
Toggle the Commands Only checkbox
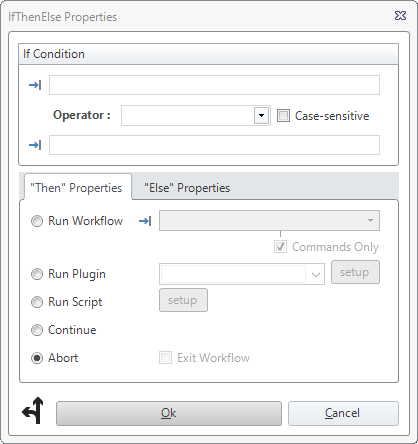280,247
